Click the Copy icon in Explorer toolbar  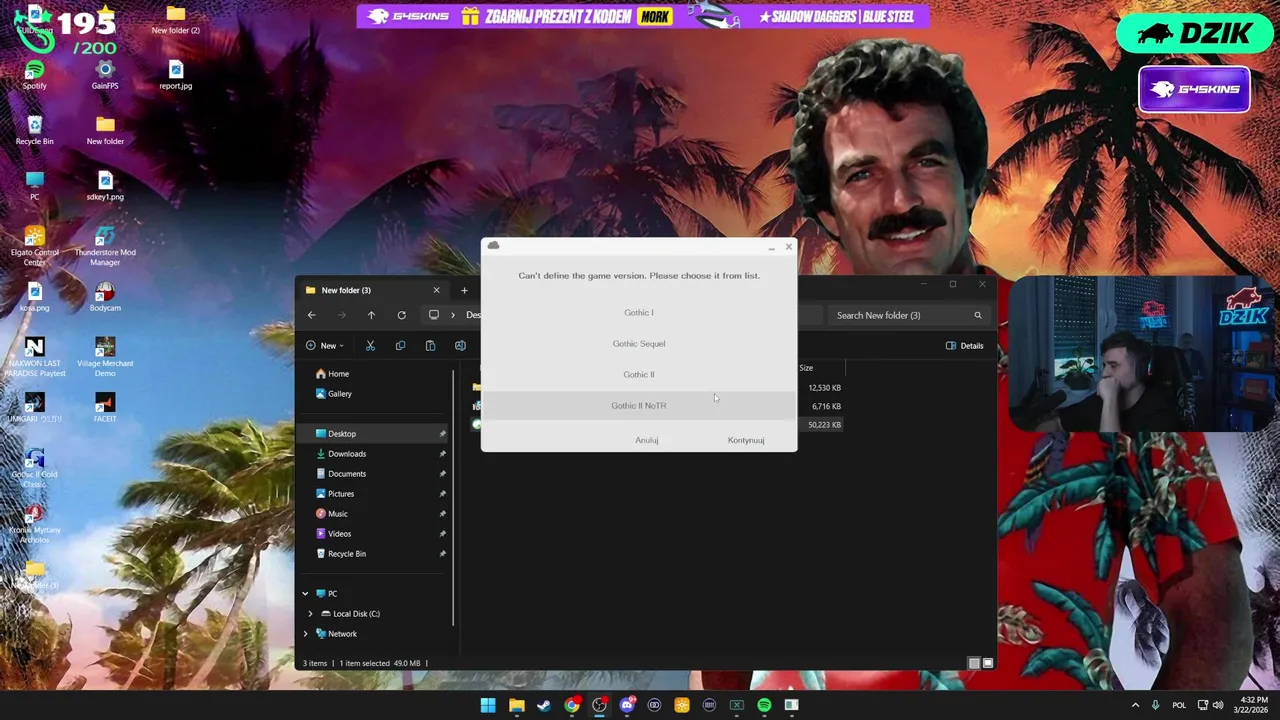point(400,345)
